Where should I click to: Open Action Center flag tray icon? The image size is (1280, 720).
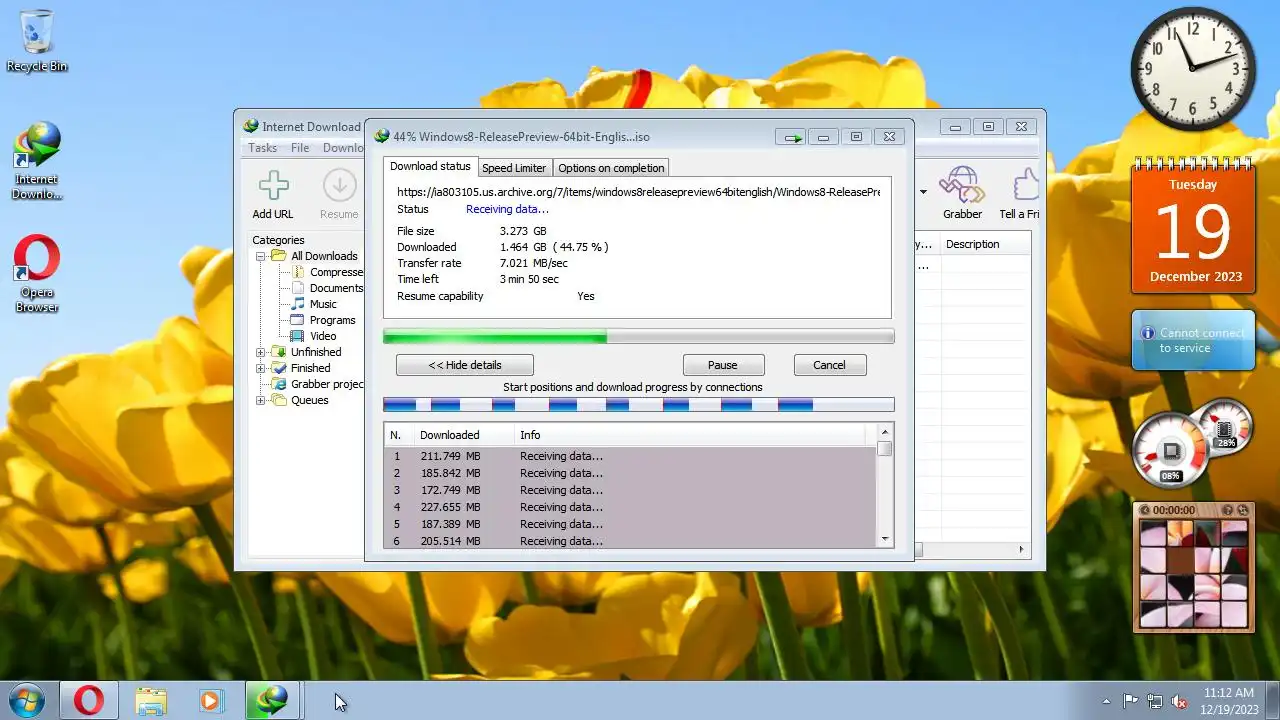click(x=1131, y=701)
